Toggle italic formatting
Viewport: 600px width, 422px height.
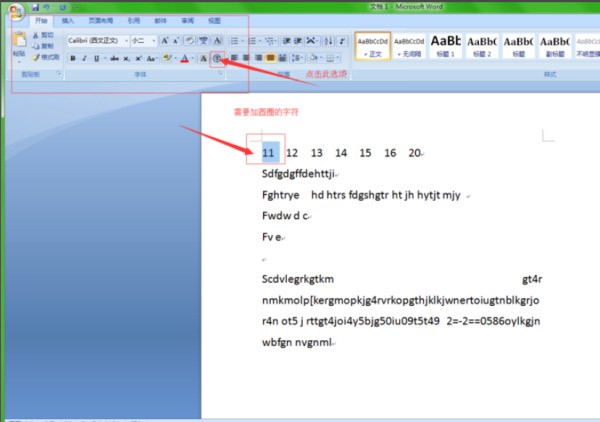click(84, 58)
